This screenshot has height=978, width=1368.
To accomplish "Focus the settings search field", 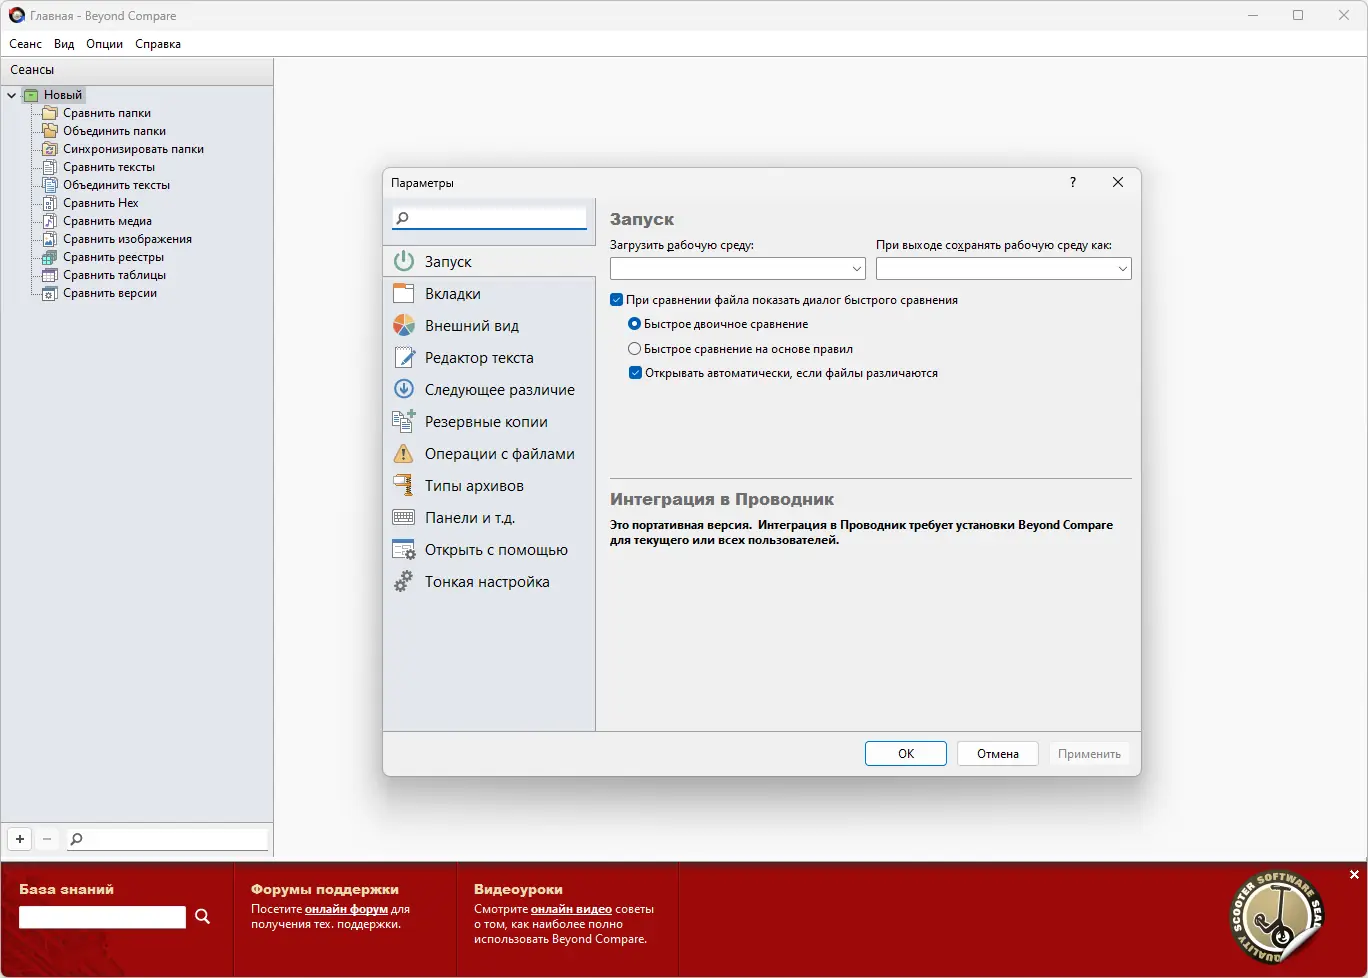I will (x=489, y=217).
